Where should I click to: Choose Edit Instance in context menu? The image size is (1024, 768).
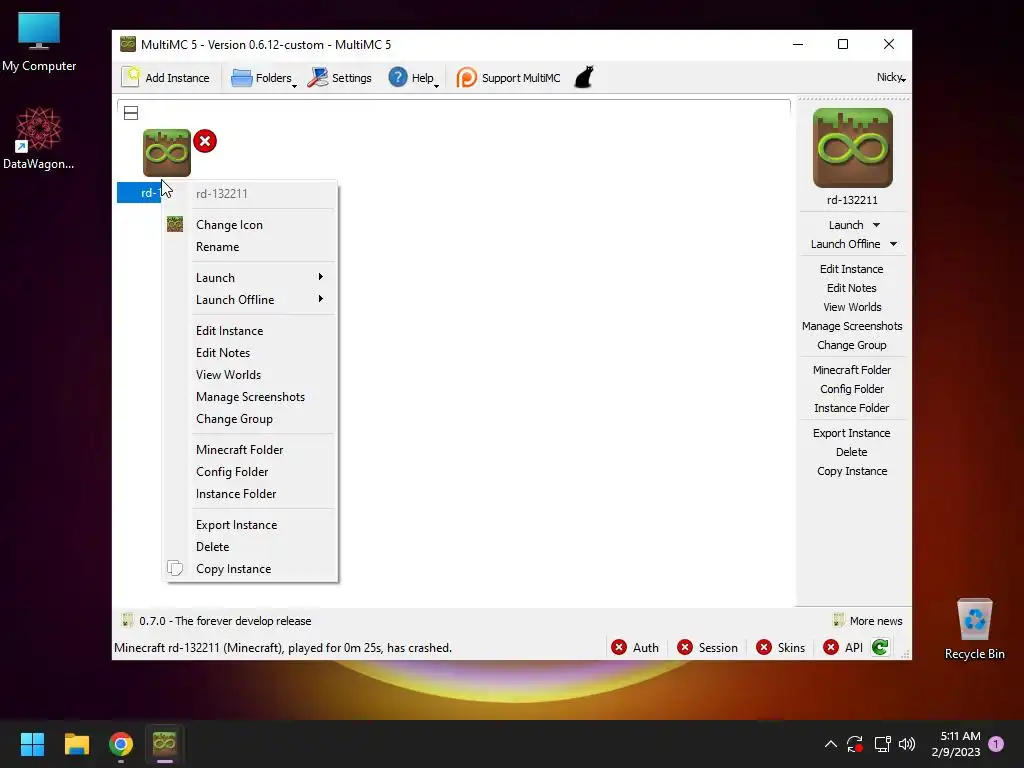[x=249, y=330]
